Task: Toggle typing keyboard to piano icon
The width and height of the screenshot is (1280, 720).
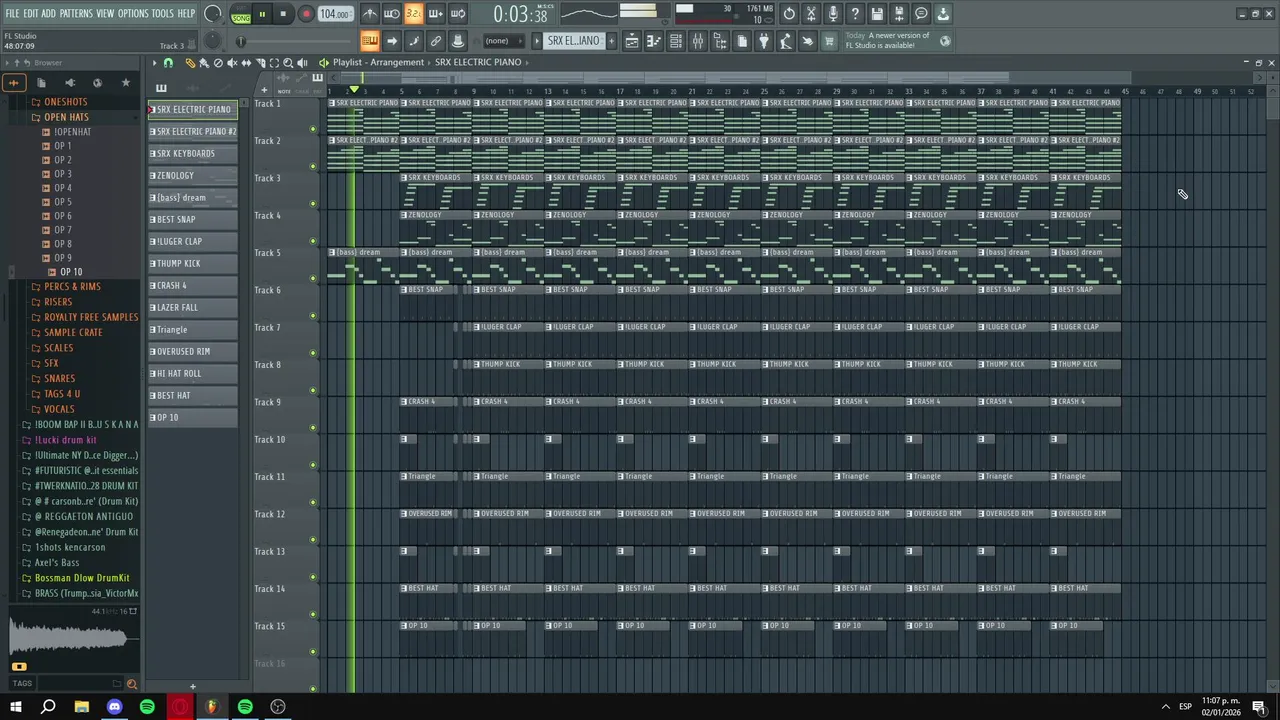Action: click(x=370, y=41)
